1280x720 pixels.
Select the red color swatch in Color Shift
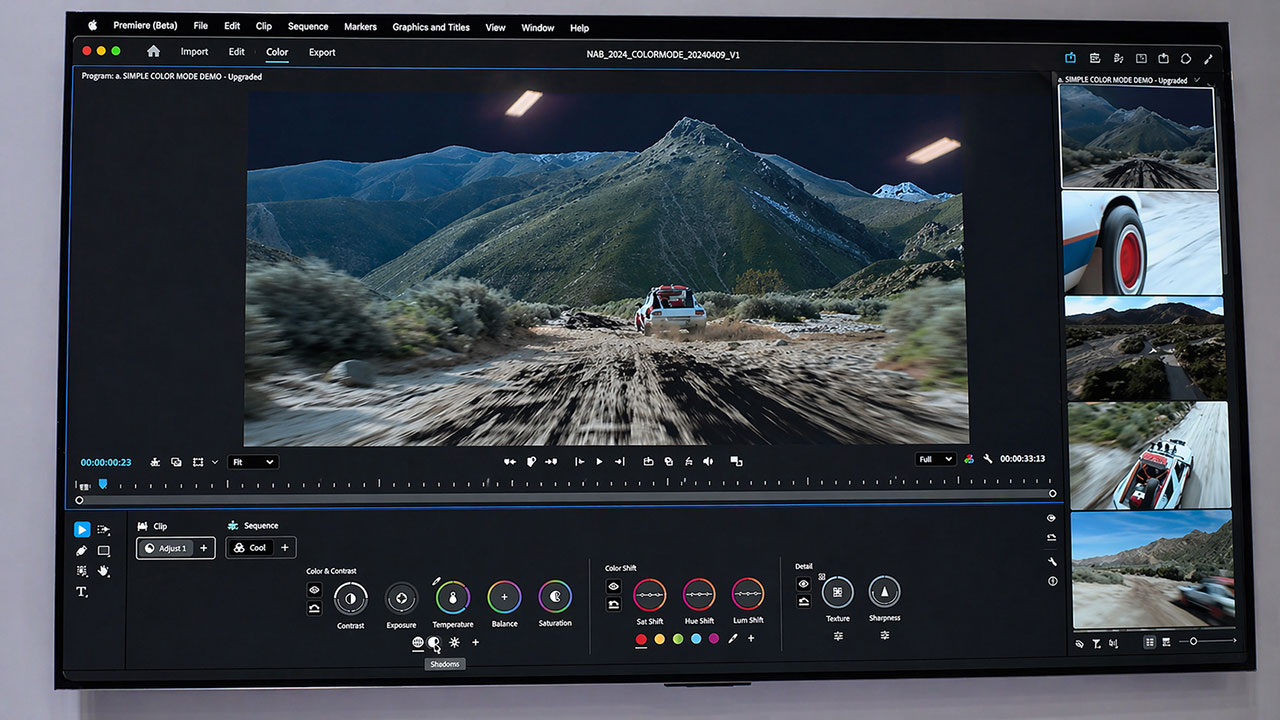click(x=641, y=639)
